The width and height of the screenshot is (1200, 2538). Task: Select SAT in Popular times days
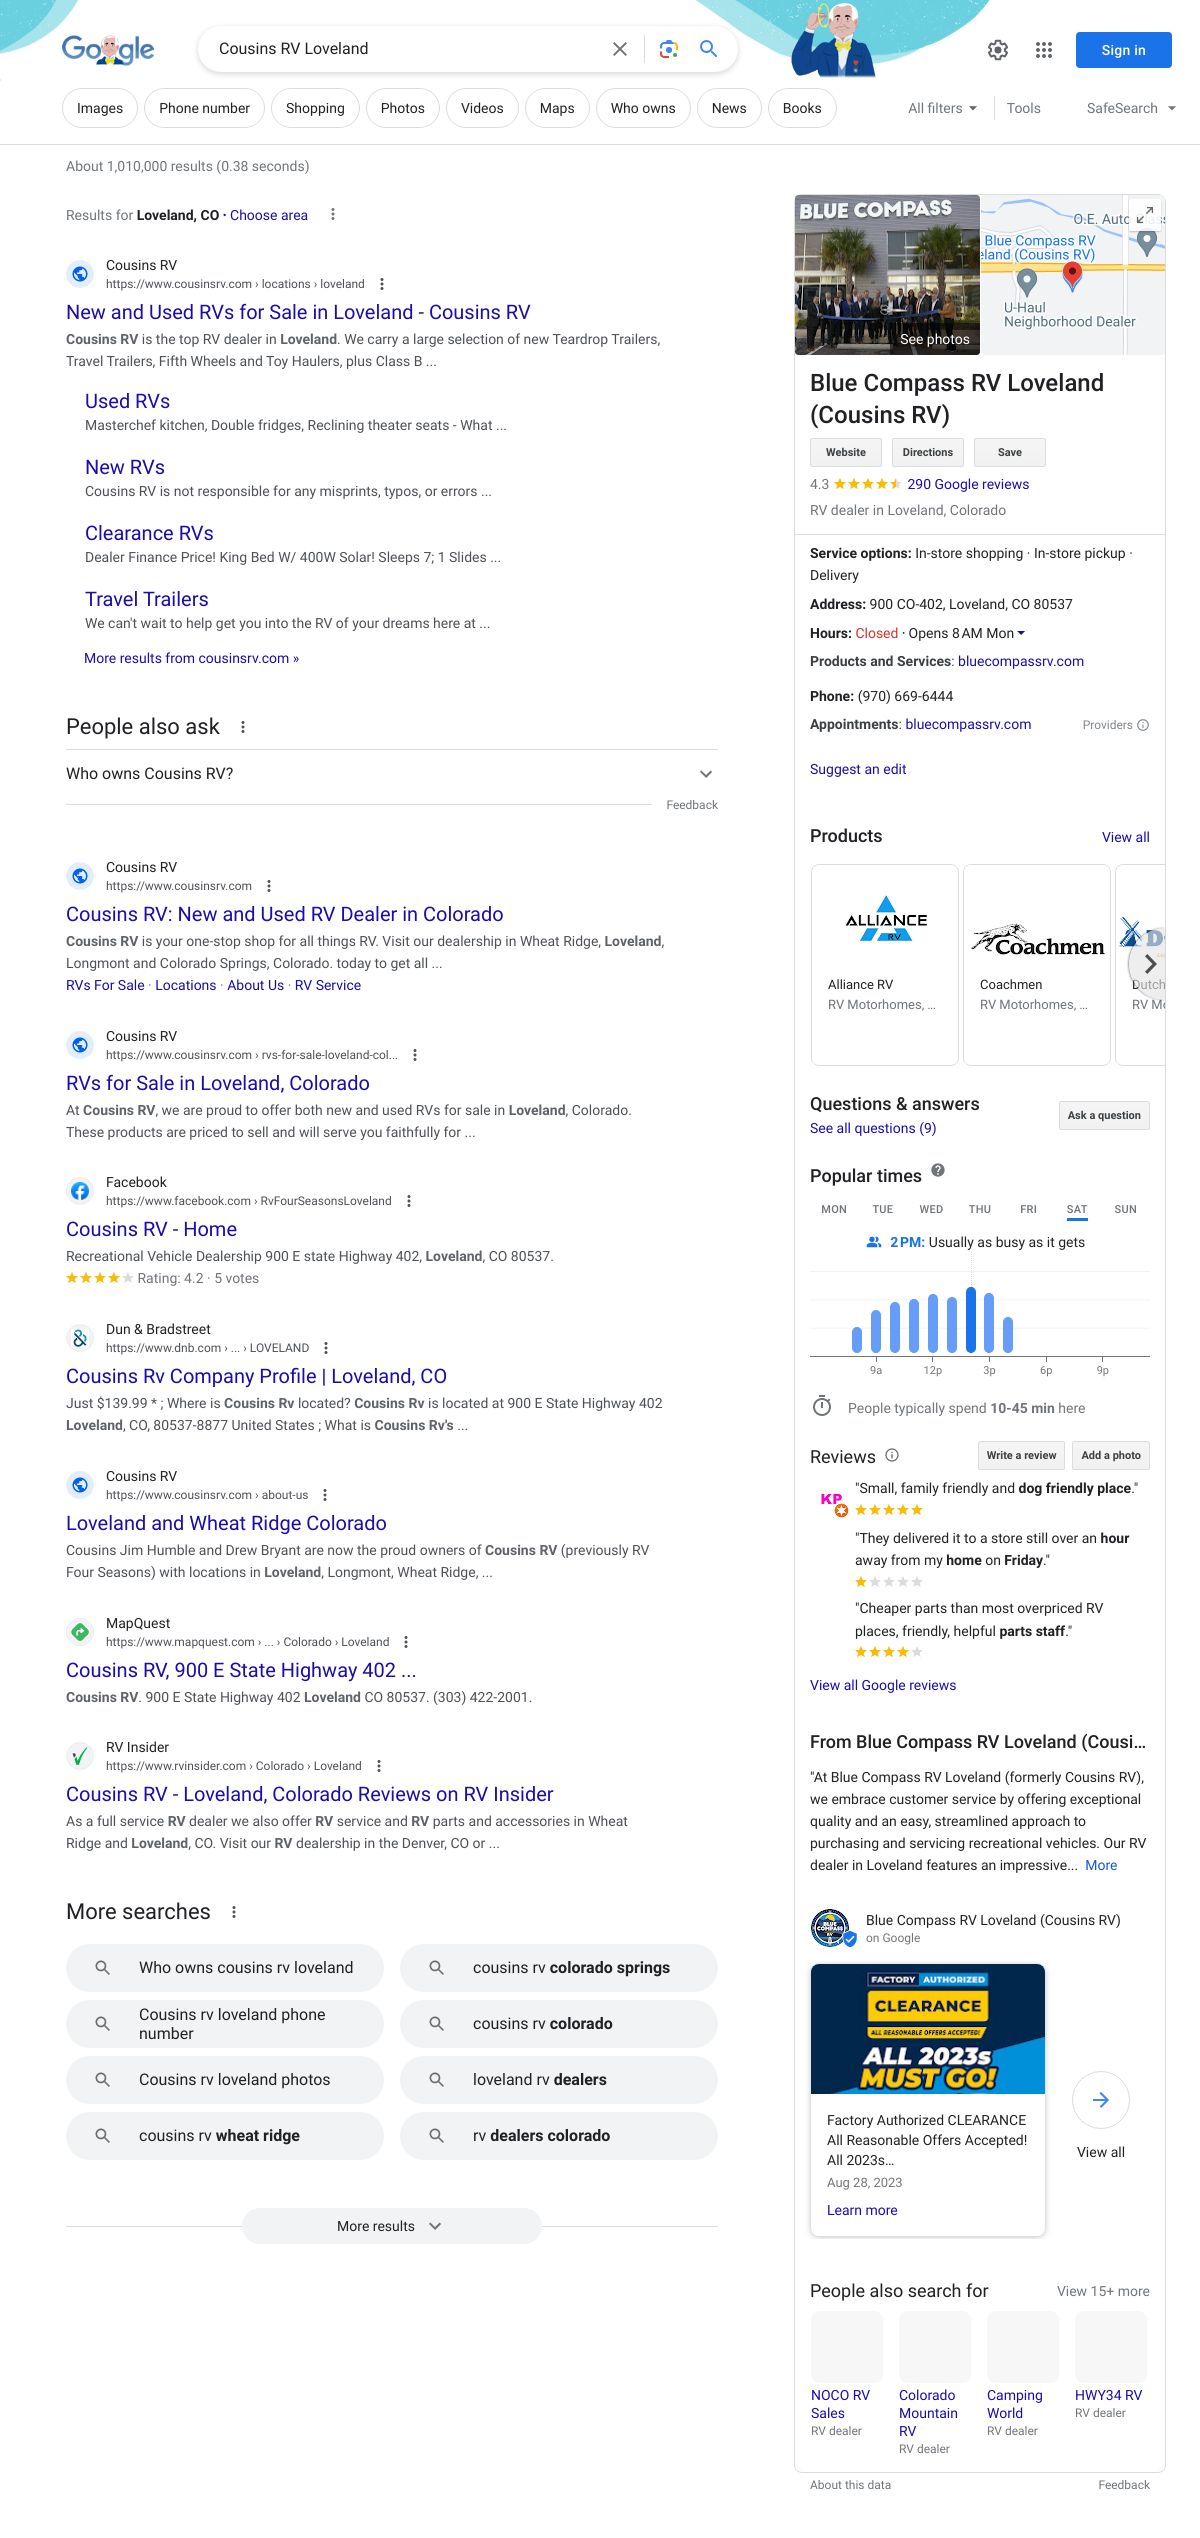[x=1076, y=1209]
